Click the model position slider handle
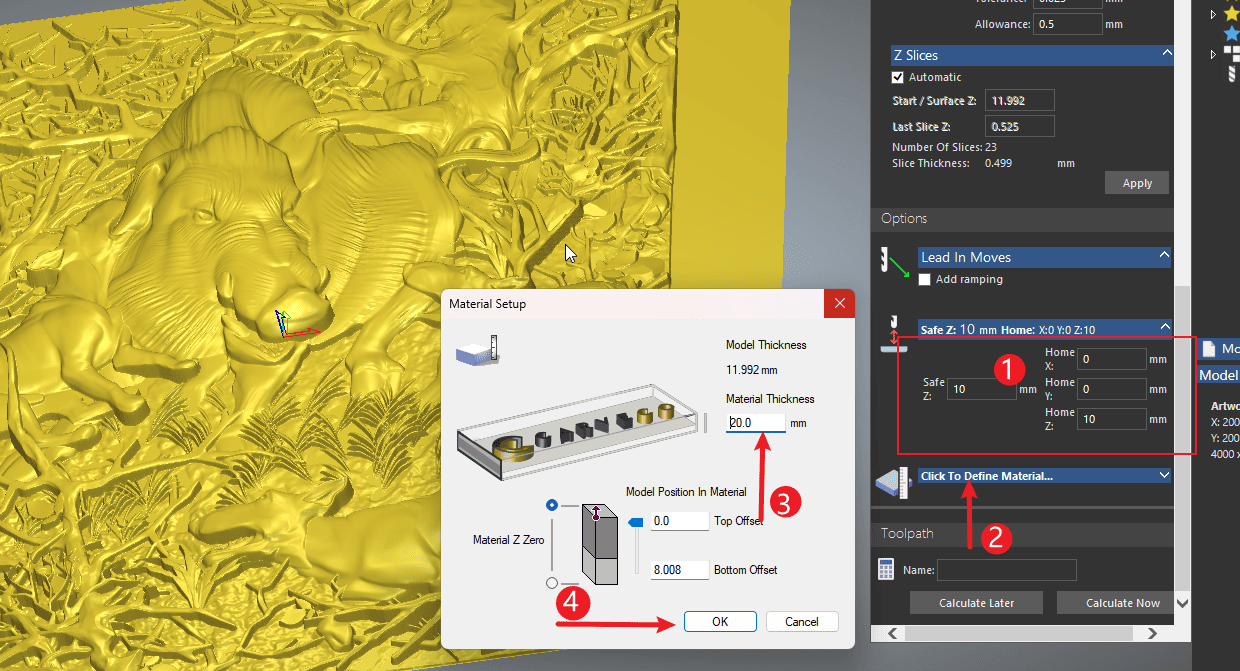Viewport: 1240px width, 671px height. click(x=635, y=521)
